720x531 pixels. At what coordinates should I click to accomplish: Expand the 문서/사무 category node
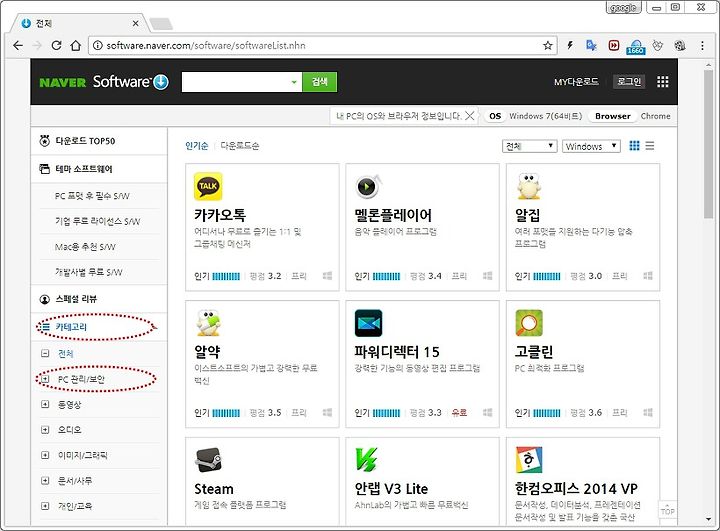(45, 480)
